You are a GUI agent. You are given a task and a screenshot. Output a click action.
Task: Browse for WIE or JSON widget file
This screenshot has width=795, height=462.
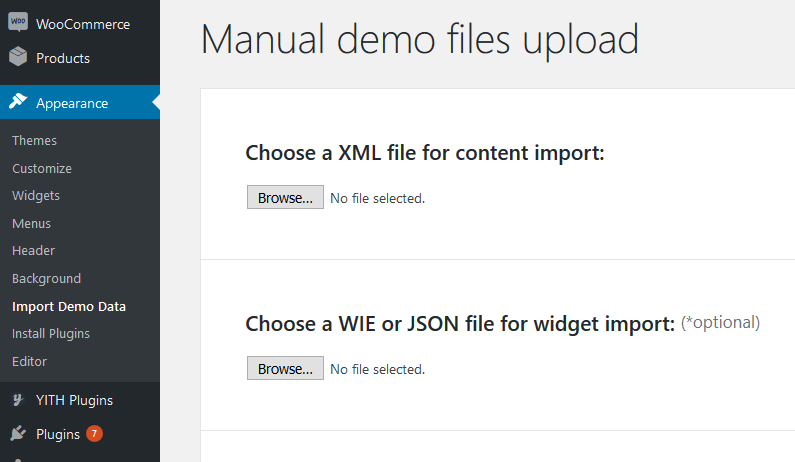coord(285,368)
